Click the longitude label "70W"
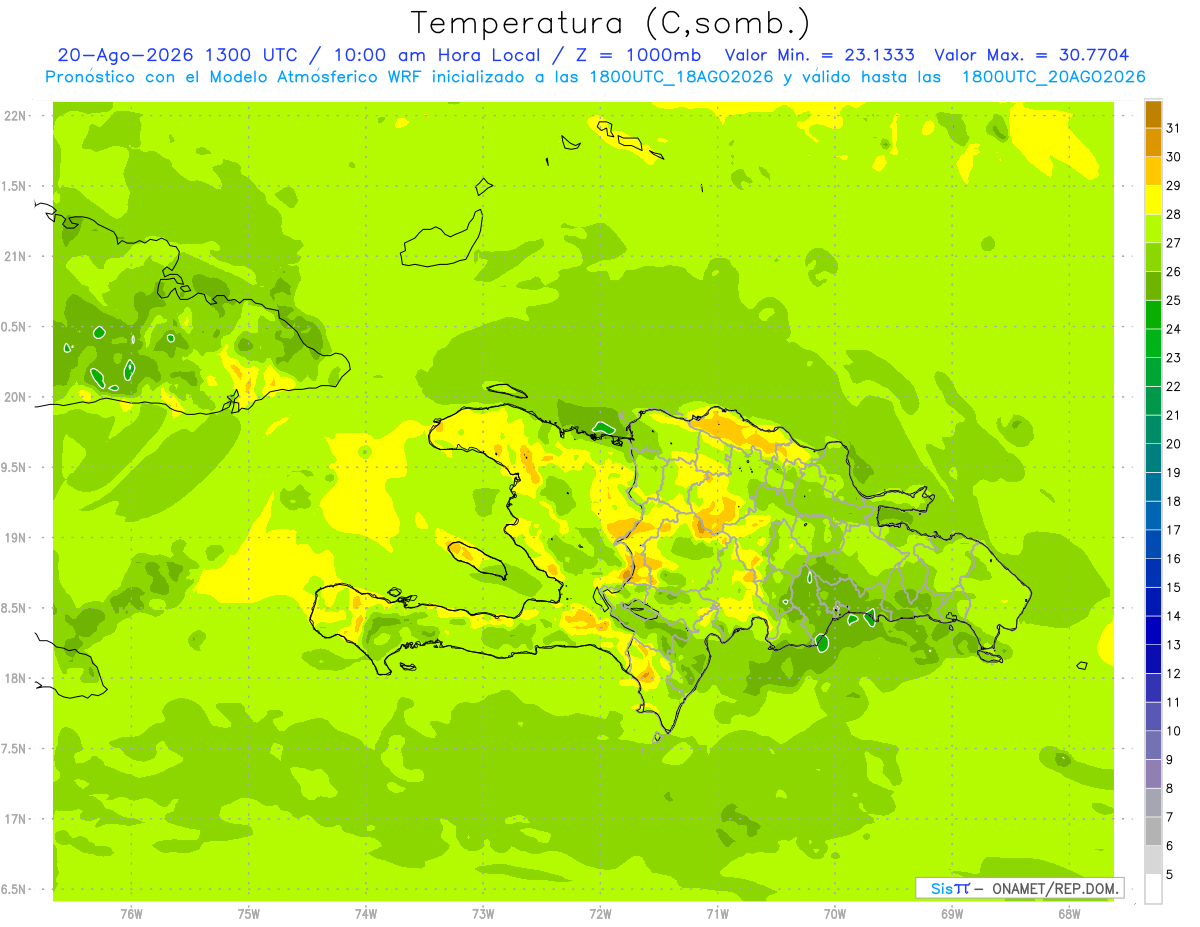 (x=835, y=915)
